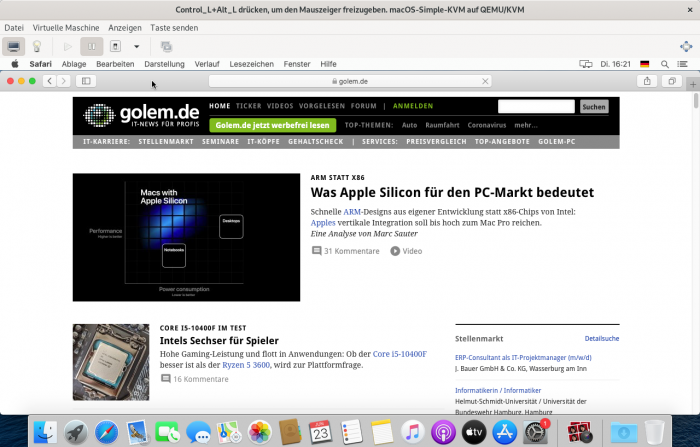Image resolution: width=700 pixels, height=447 pixels.
Task: Open Safari's Darstellung menu
Action: tap(164, 64)
